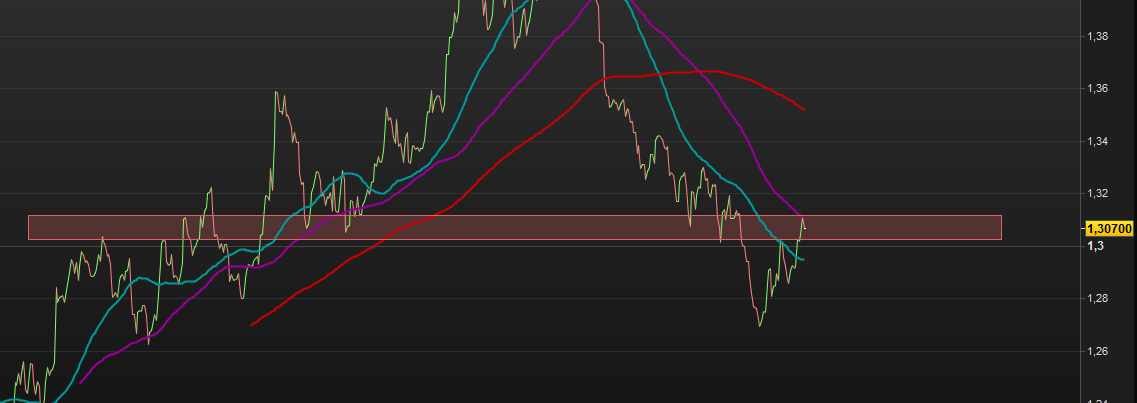Click the endpoint of the teal average line

pyautogui.click(x=803, y=259)
